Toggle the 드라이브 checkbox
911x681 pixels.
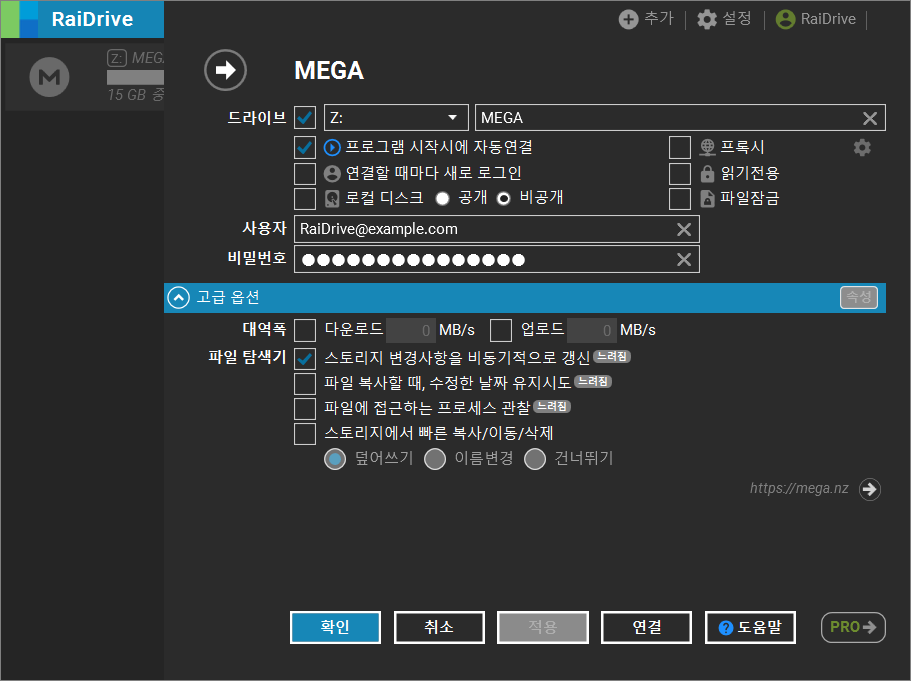click(x=305, y=117)
